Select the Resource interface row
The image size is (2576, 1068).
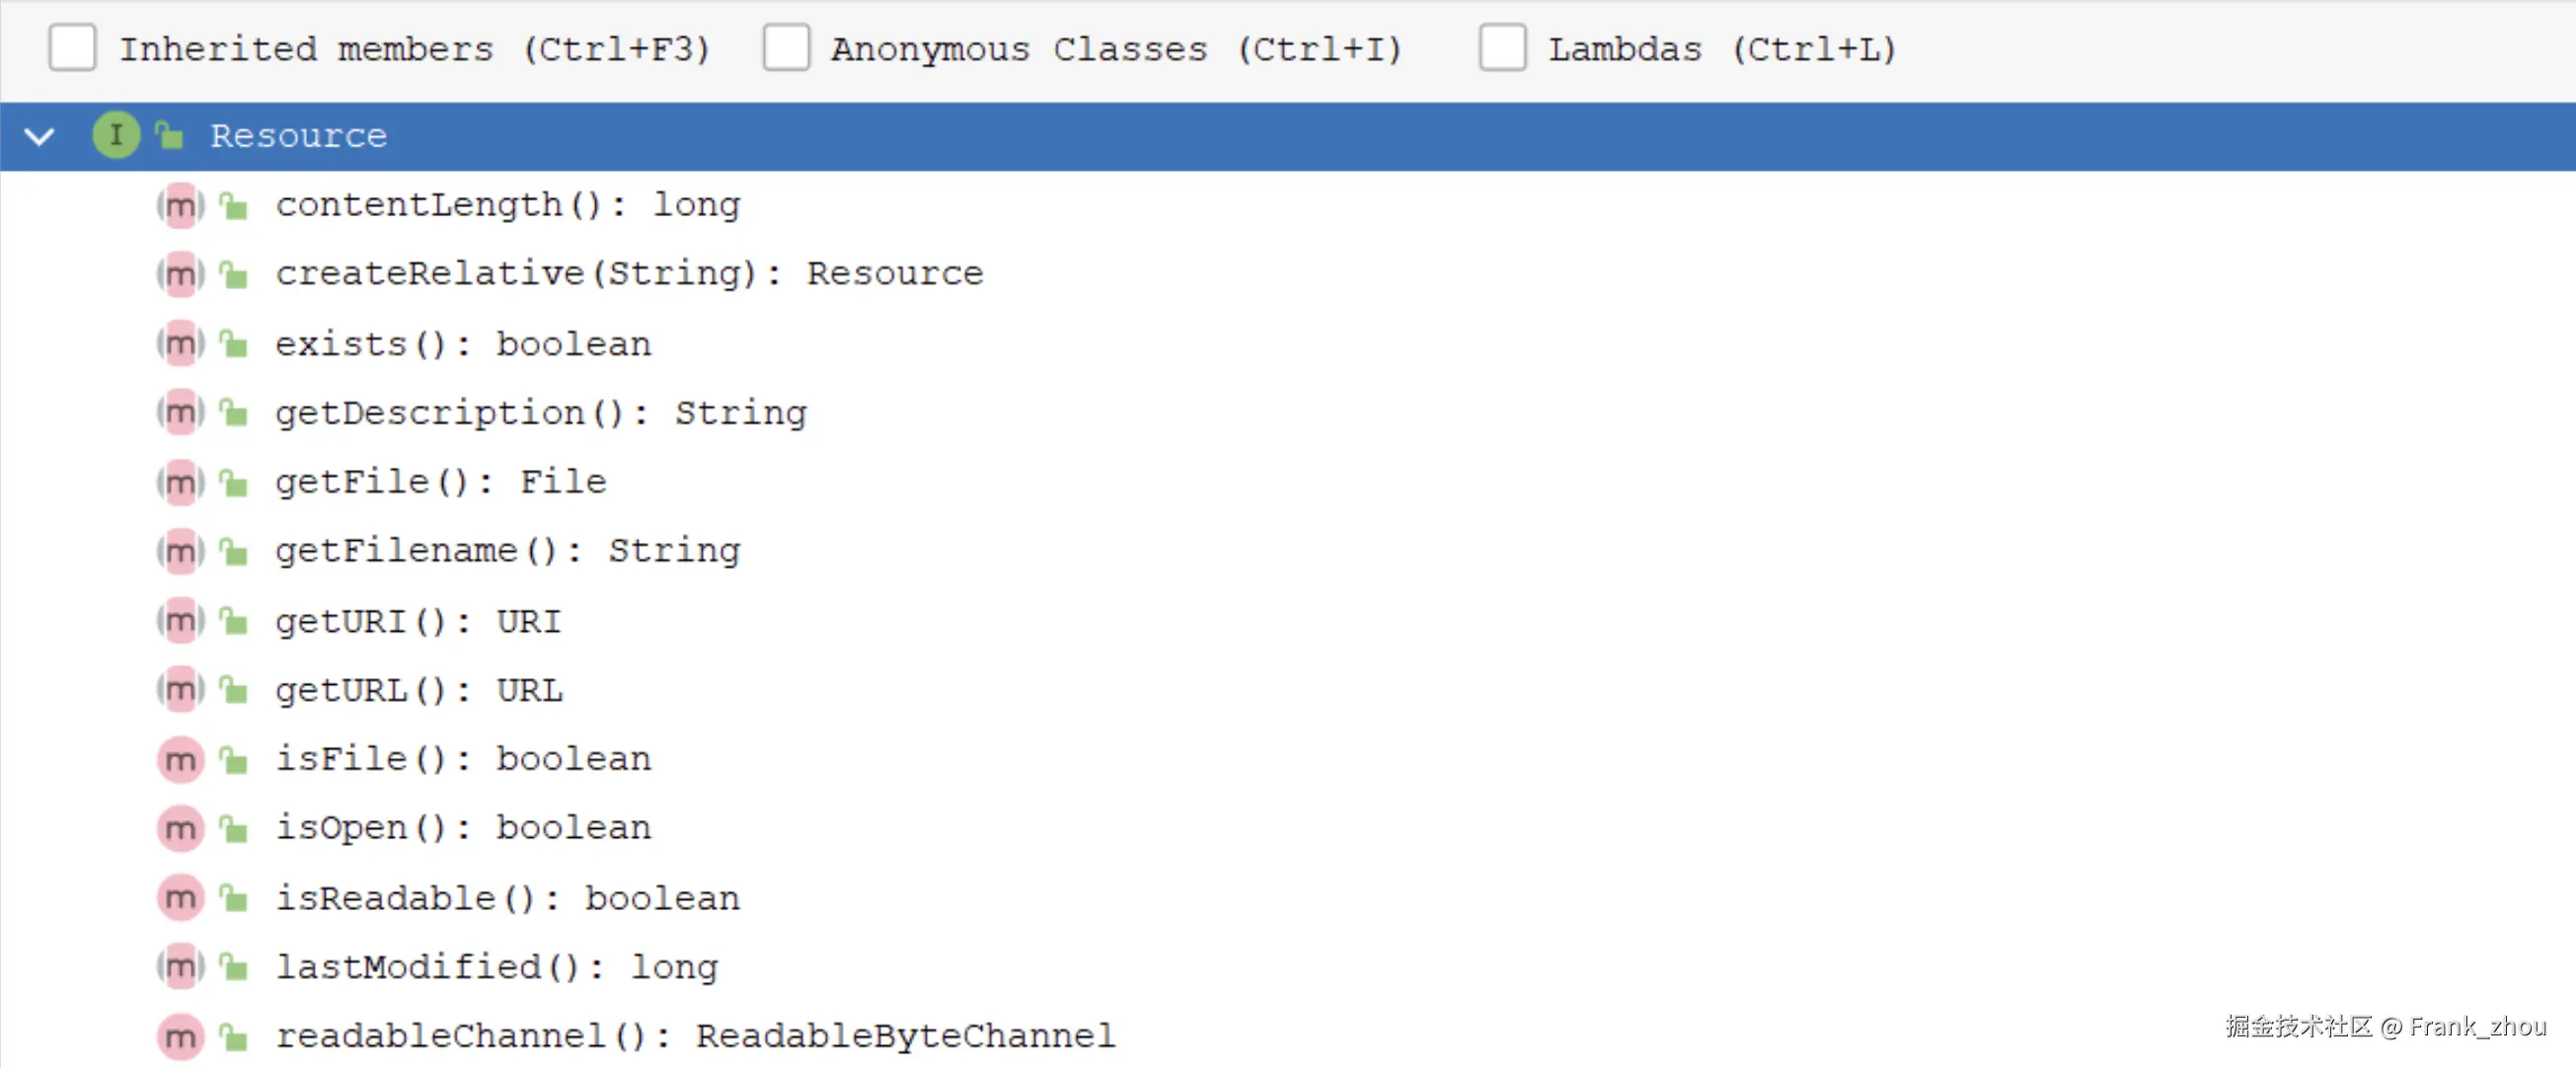1288,135
